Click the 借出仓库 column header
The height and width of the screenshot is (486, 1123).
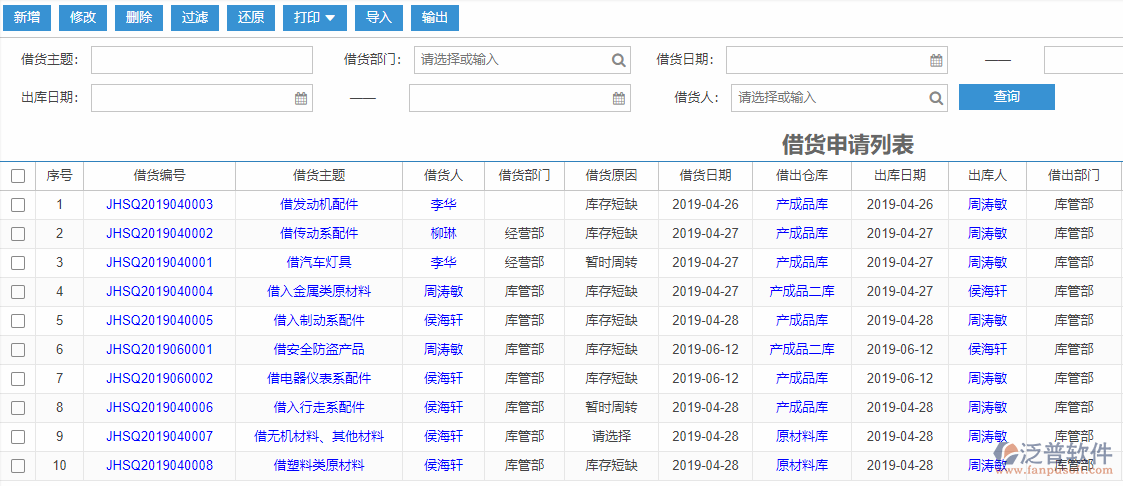802,175
